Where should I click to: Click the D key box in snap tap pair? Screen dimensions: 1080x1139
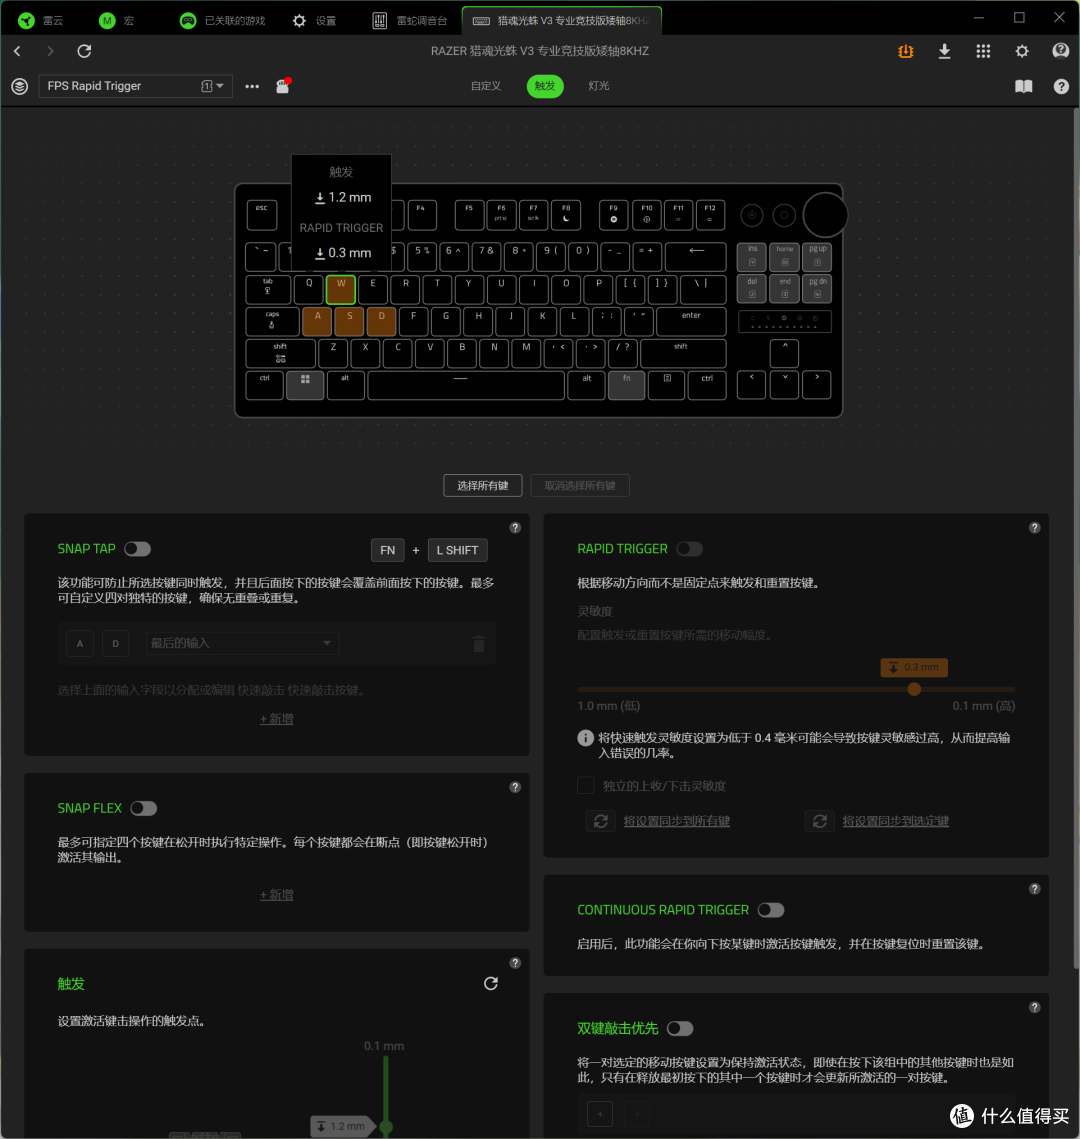pyautogui.click(x=115, y=644)
